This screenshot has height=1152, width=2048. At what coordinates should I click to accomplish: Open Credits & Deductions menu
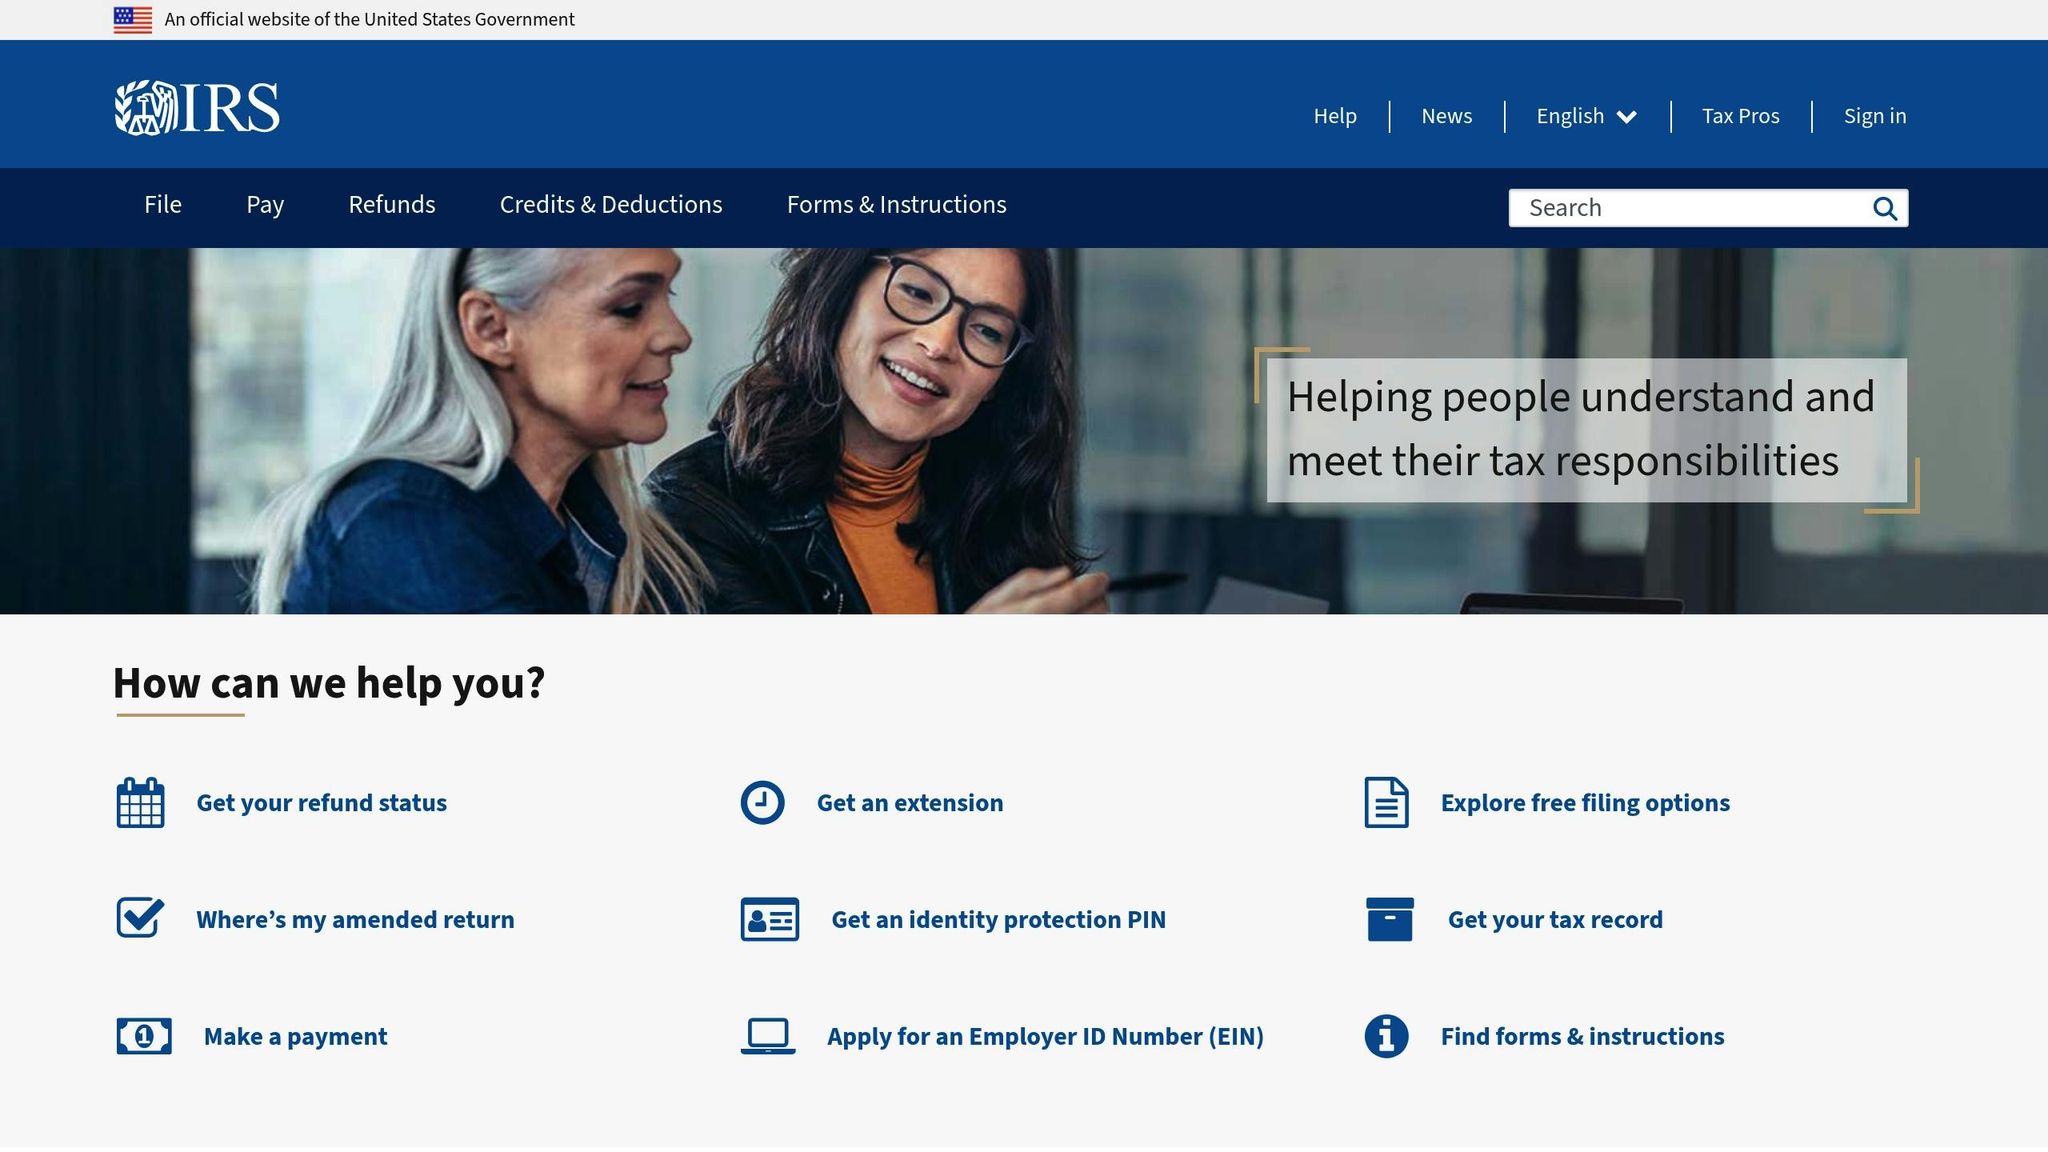[610, 205]
